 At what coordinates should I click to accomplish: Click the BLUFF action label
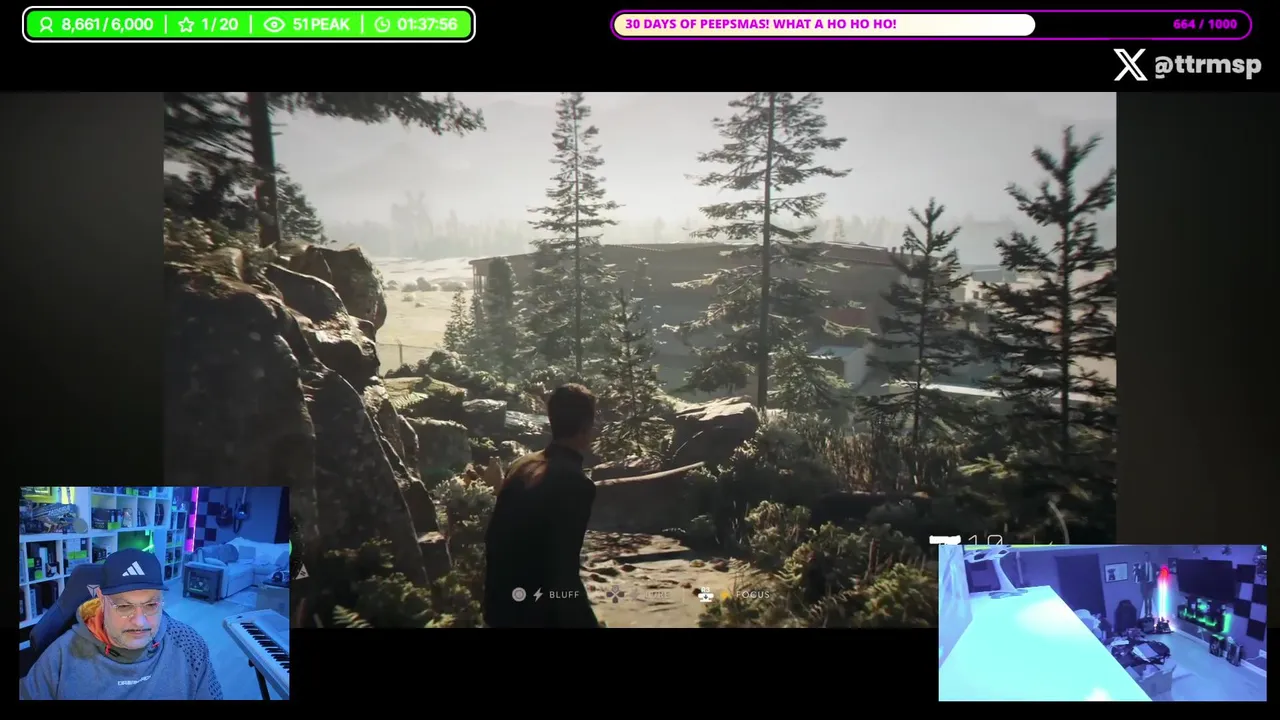click(564, 594)
